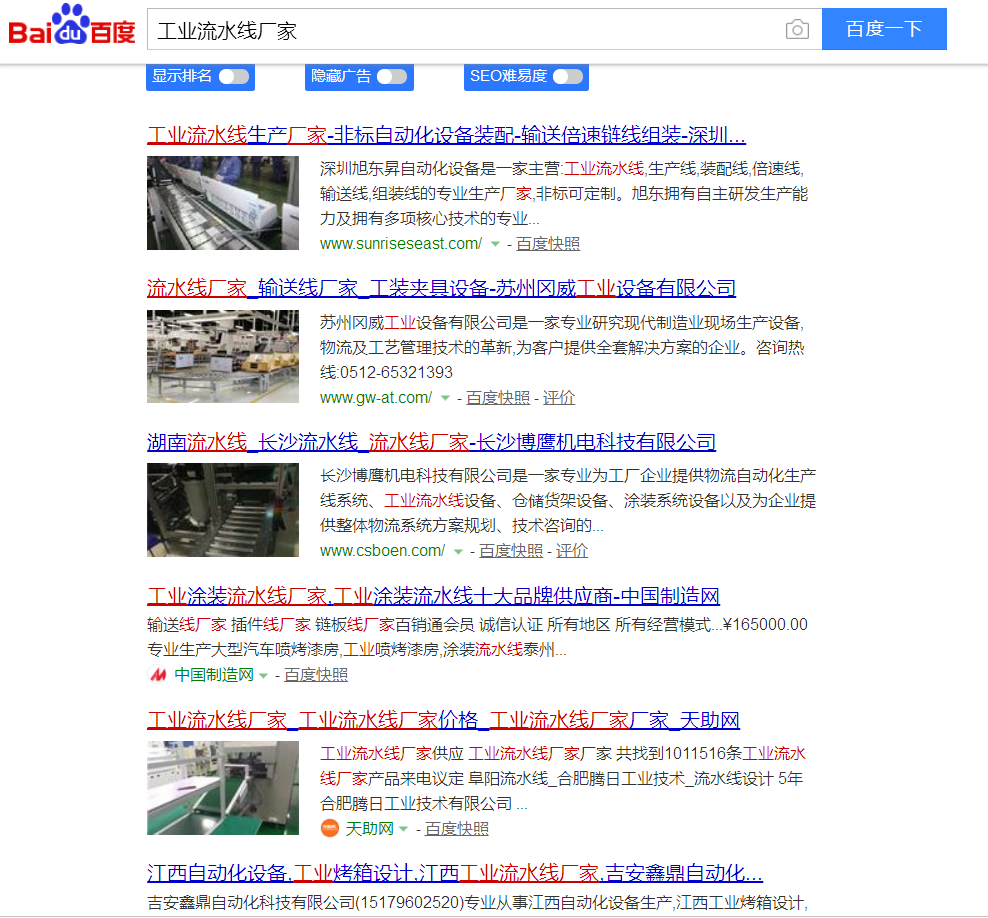Open 百度快照 for sunriseseast.com result
988x918 pixels.
click(548, 244)
